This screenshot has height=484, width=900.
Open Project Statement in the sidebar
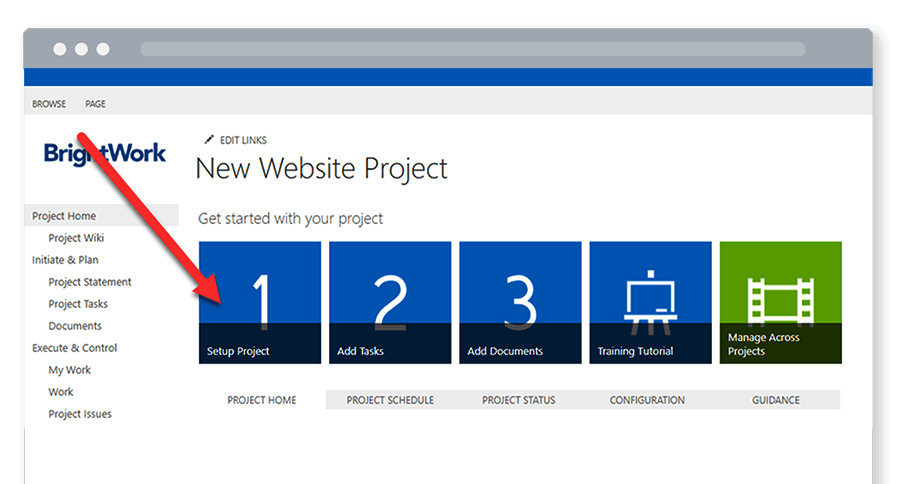point(90,282)
